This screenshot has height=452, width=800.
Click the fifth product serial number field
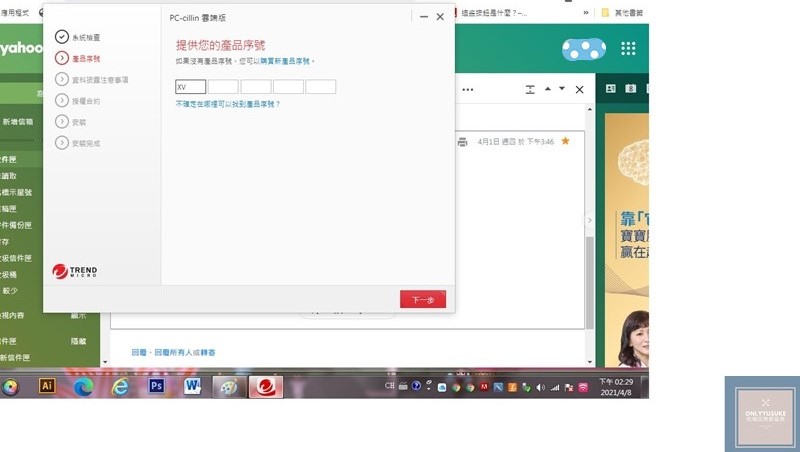tap(320, 87)
